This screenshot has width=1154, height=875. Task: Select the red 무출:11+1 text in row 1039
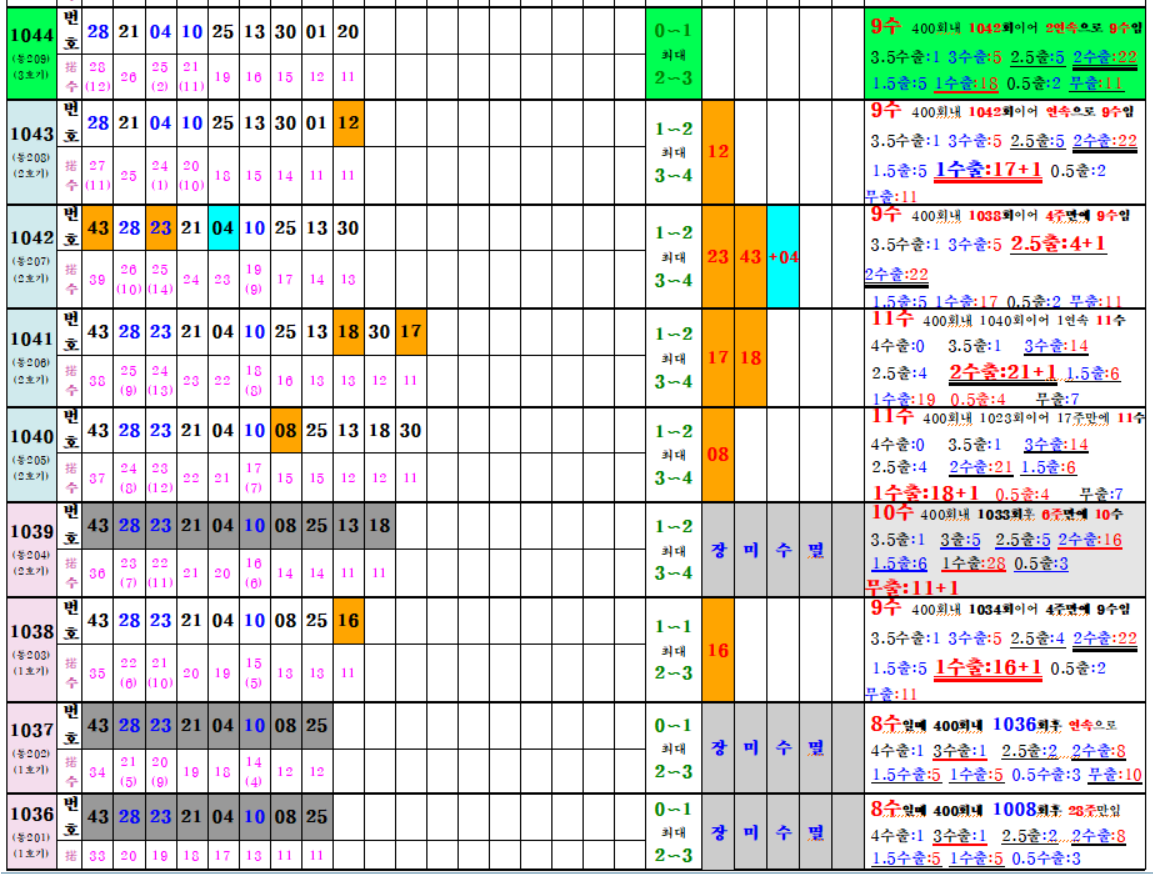click(x=912, y=587)
